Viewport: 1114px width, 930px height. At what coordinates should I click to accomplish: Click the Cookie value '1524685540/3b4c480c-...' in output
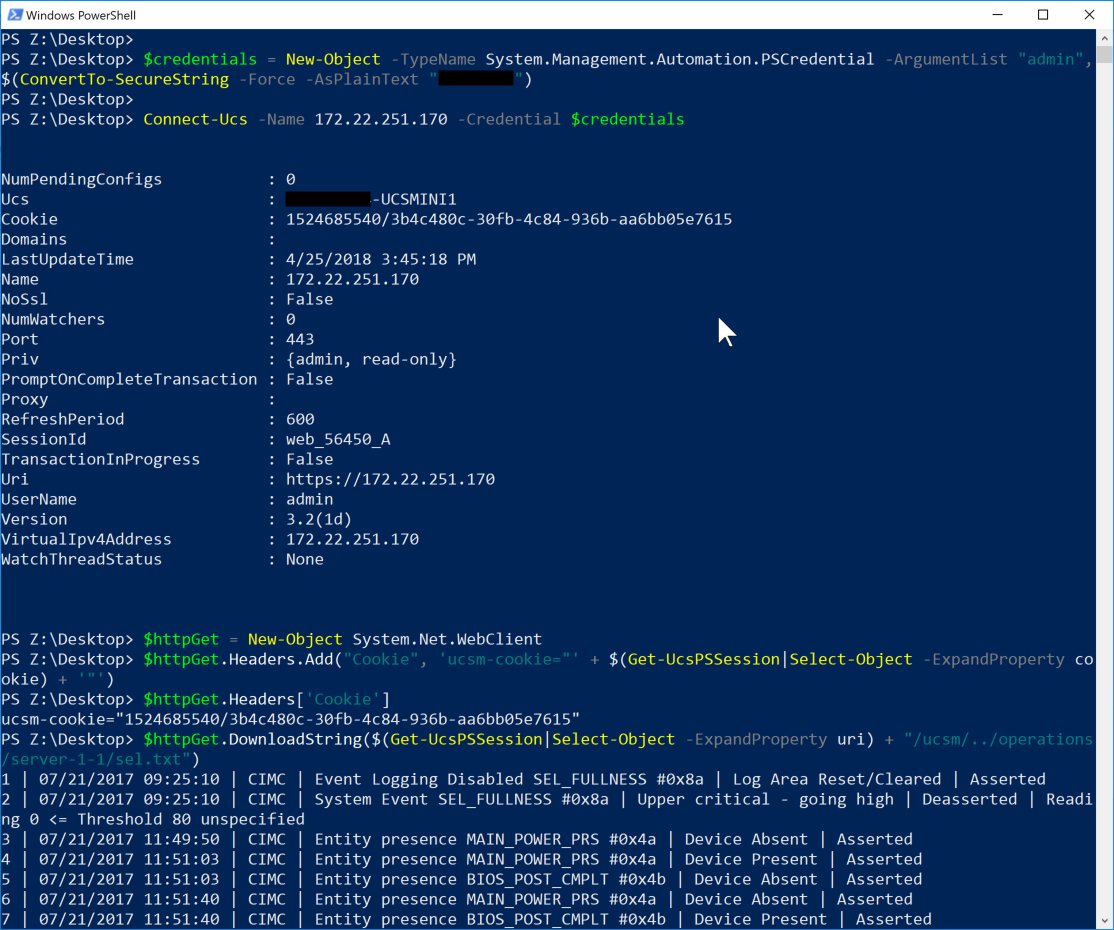[509, 219]
